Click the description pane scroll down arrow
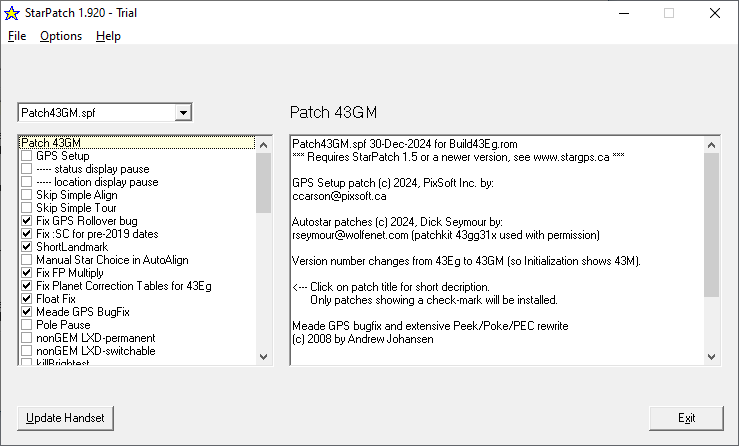 tap(711, 357)
